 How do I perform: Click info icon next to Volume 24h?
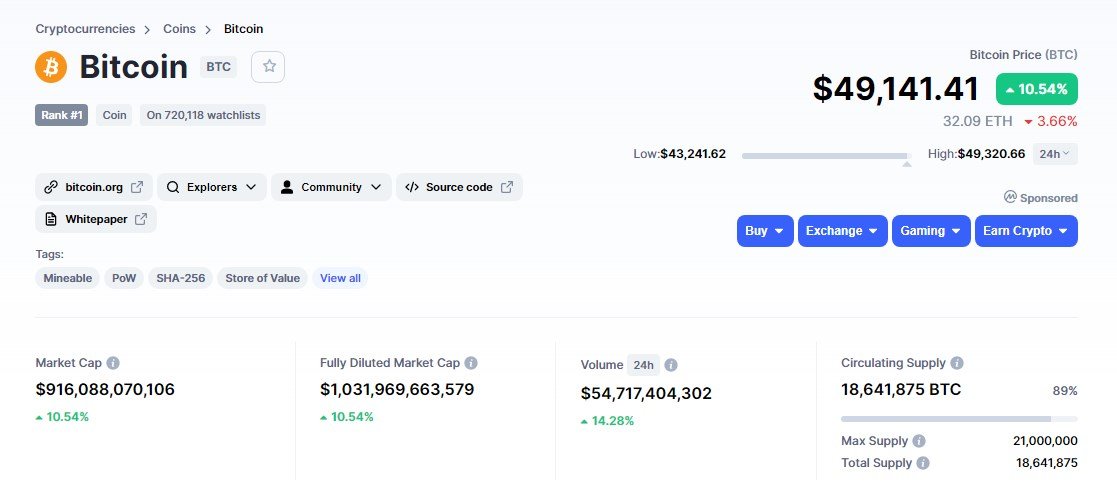coord(671,365)
